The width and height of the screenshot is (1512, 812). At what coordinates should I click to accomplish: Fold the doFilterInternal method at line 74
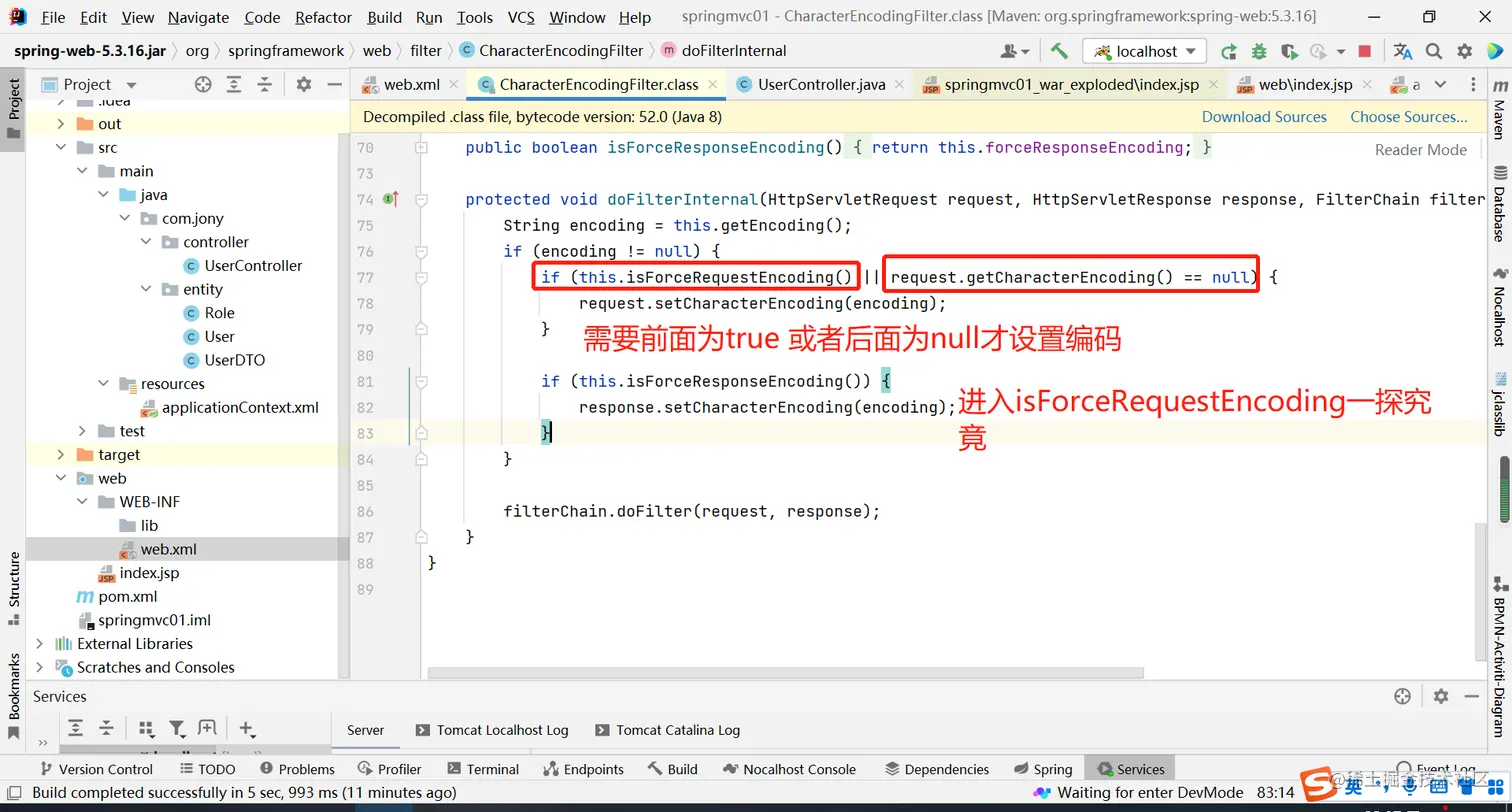[x=421, y=199]
